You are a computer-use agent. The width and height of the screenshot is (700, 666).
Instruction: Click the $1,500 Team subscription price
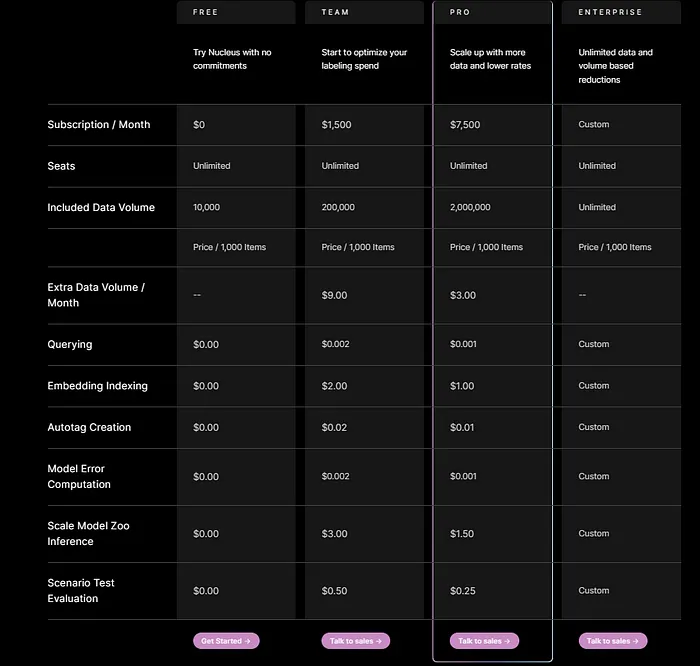pos(337,125)
